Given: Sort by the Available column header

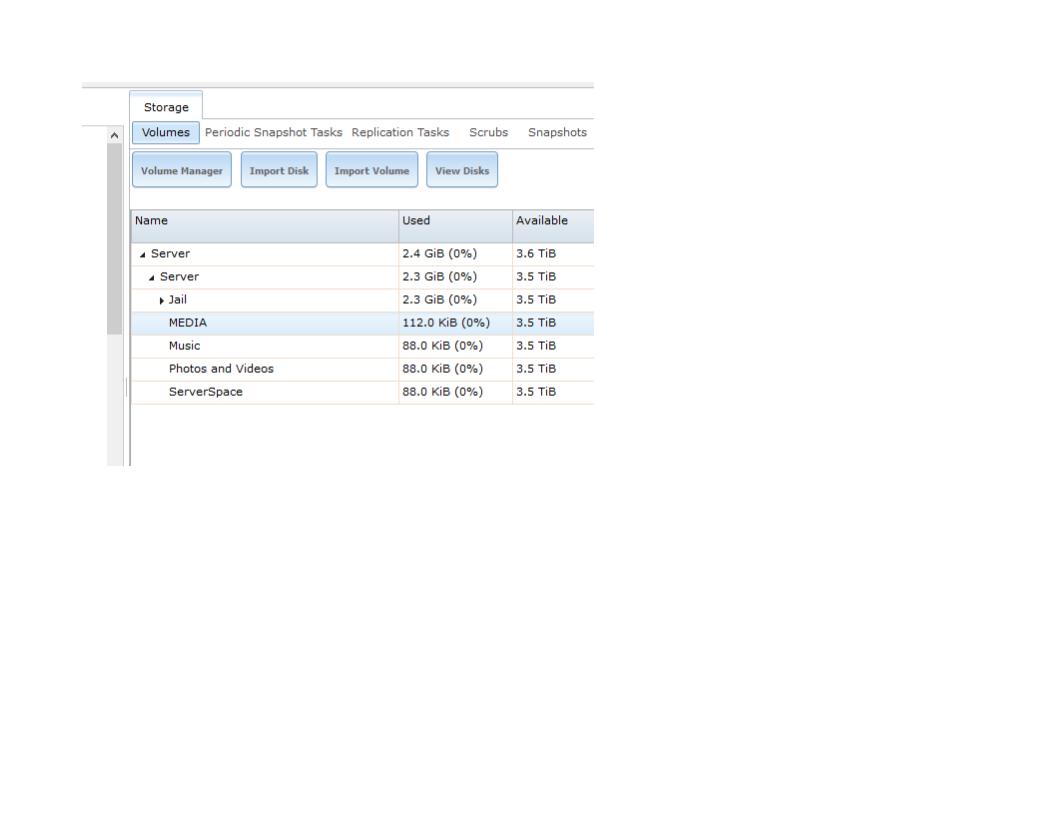Looking at the screenshot, I should 553,226.
